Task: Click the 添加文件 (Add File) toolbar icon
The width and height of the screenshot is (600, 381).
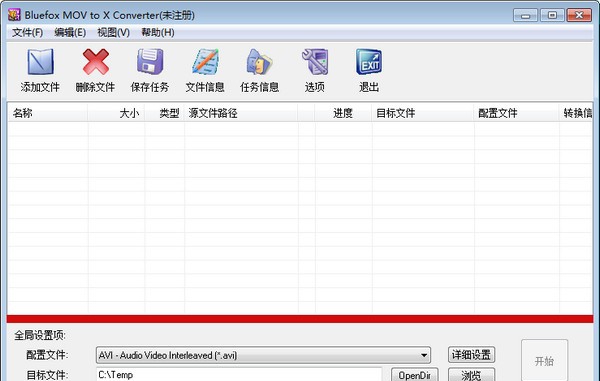Action: pos(40,62)
